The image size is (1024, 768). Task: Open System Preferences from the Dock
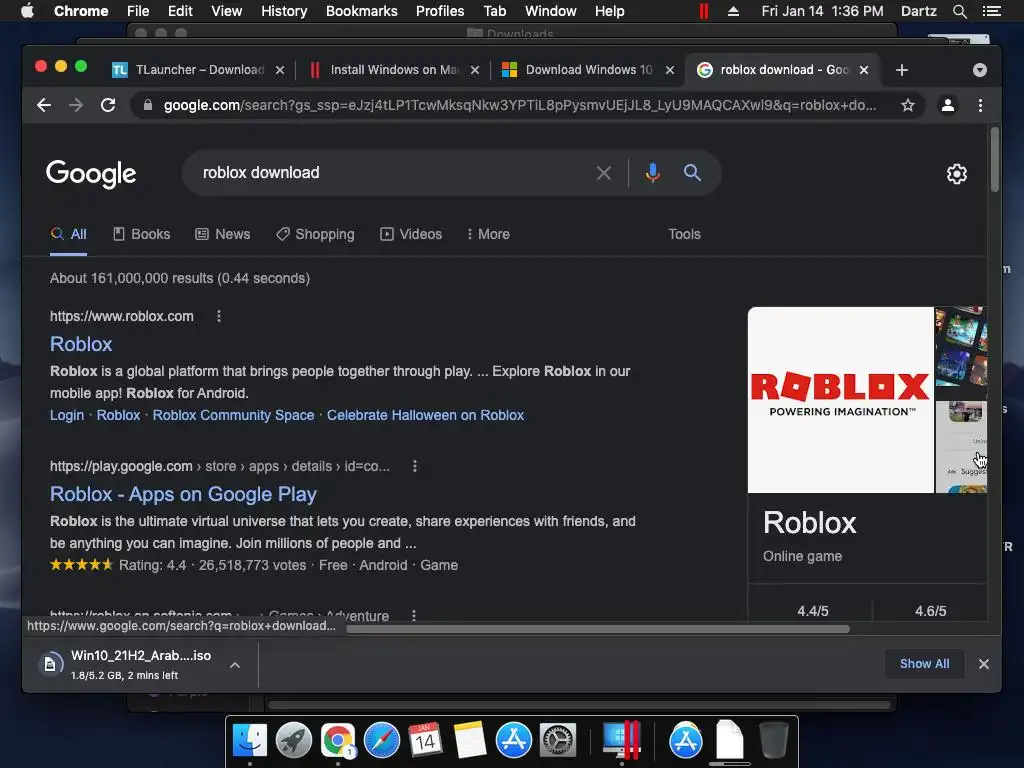pos(557,741)
